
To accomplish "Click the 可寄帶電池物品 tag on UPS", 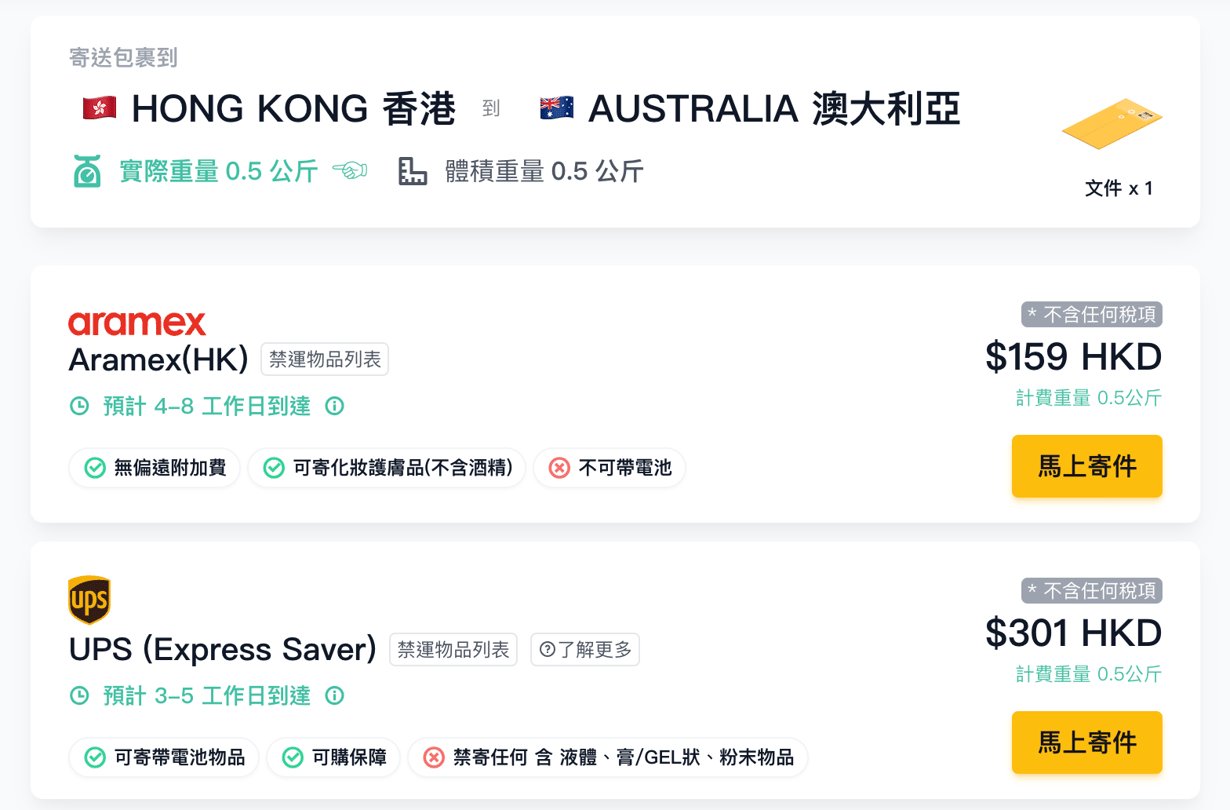I will pyautogui.click(x=164, y=757).
